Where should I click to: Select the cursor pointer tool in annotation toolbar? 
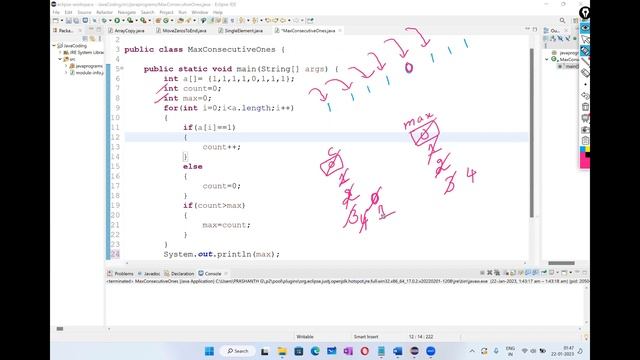pyautogui.click(x=585, y=39)
